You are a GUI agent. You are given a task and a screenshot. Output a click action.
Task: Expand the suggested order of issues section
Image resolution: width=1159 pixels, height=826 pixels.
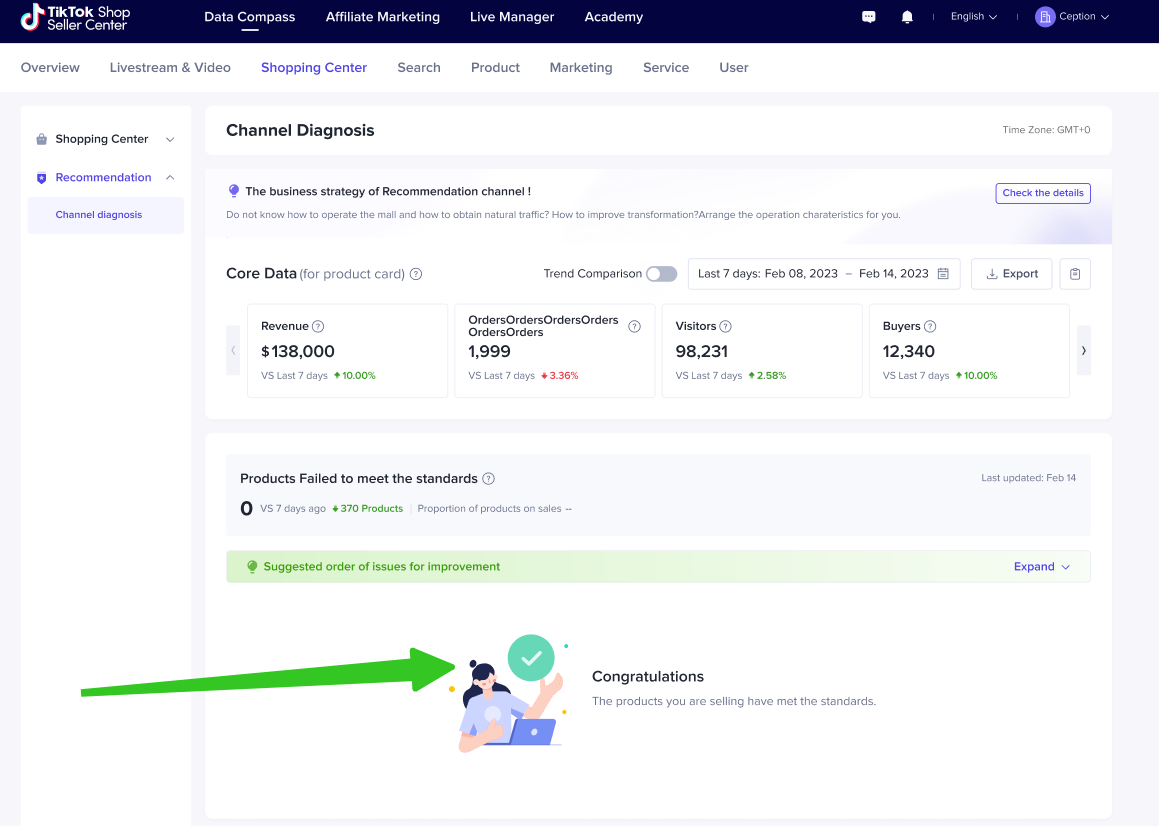coord(1041,567)
